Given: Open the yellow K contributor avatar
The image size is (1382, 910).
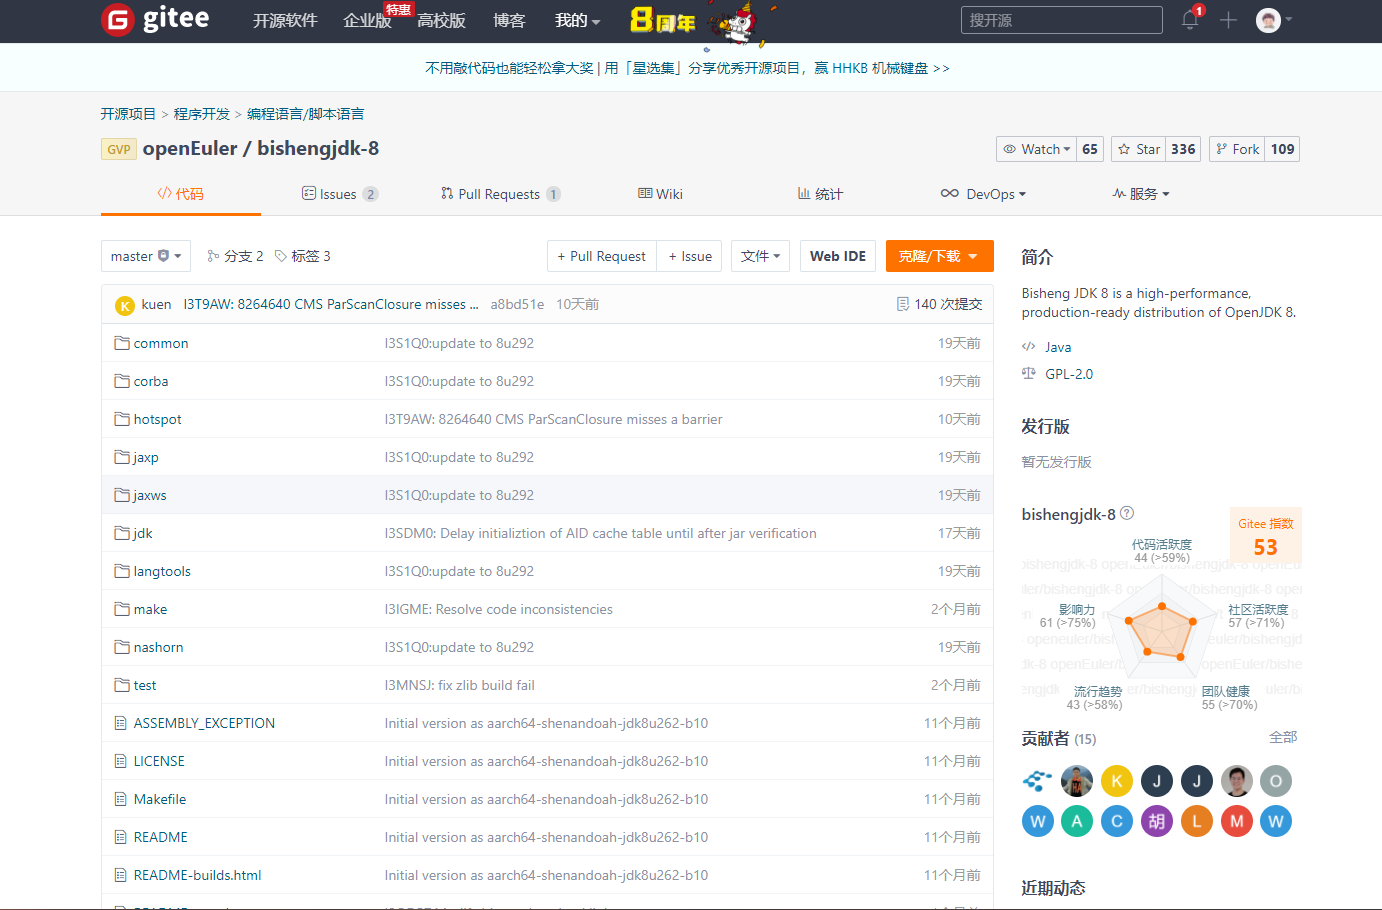Looking at the screenshot, I should (1117, 781).
